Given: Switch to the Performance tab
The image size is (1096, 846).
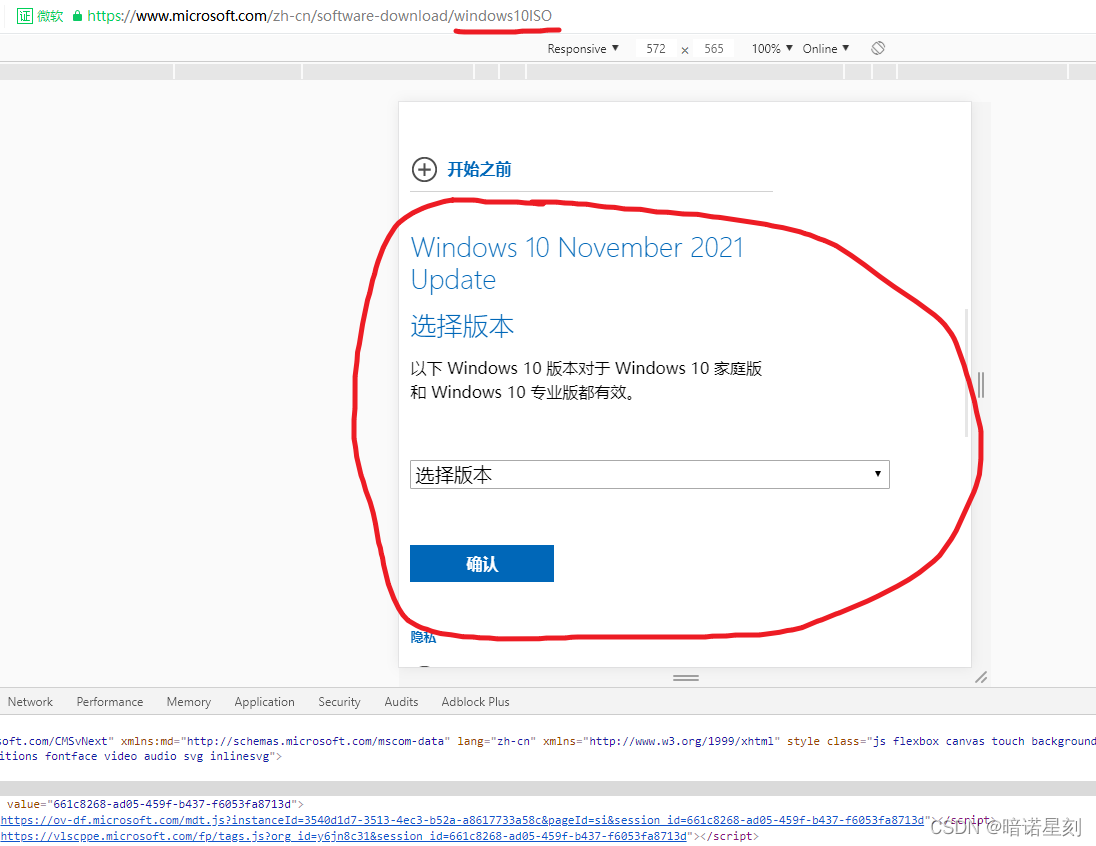Looking at the screenshot, I should 110,701.
